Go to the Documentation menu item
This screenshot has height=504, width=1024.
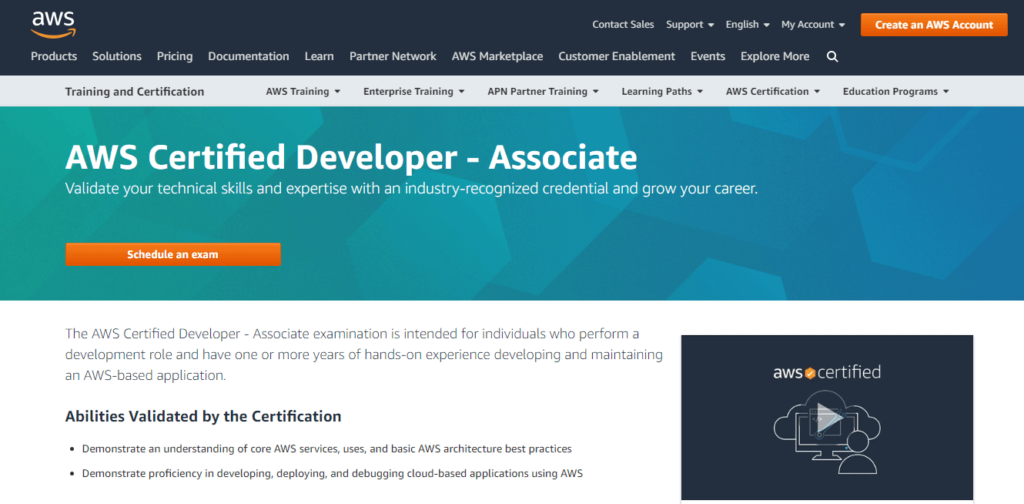[248, 57]
